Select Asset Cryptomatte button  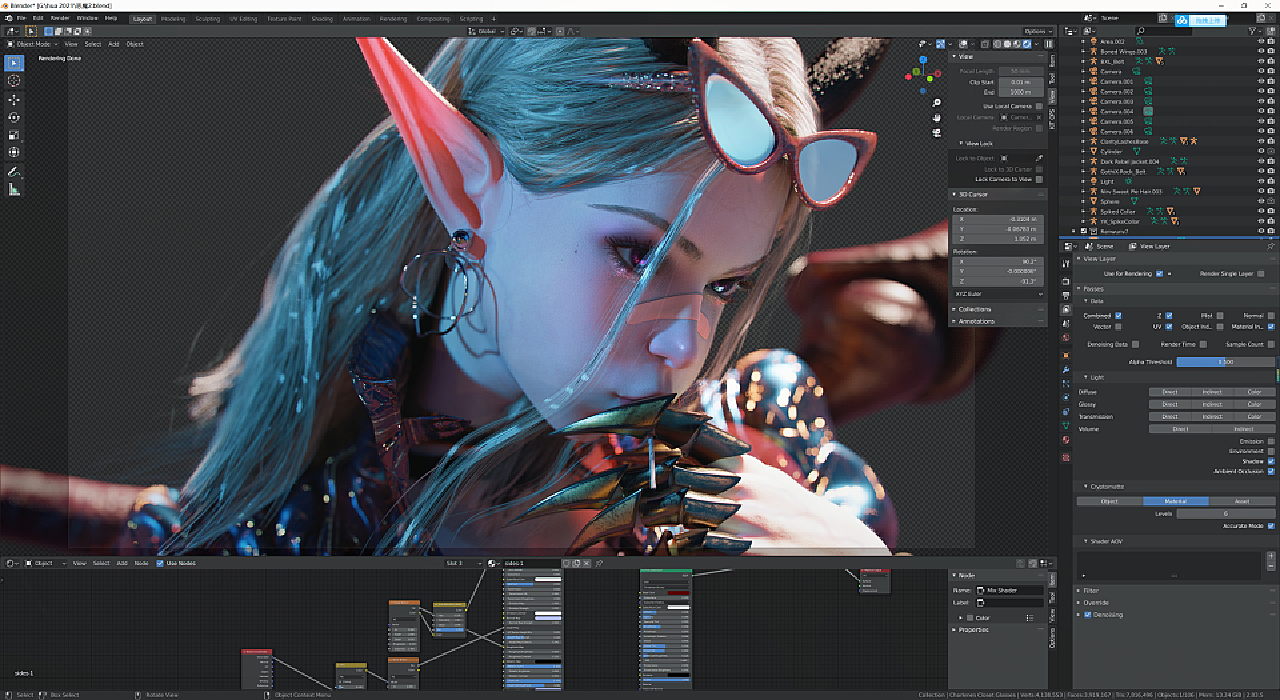(1242, 501)
